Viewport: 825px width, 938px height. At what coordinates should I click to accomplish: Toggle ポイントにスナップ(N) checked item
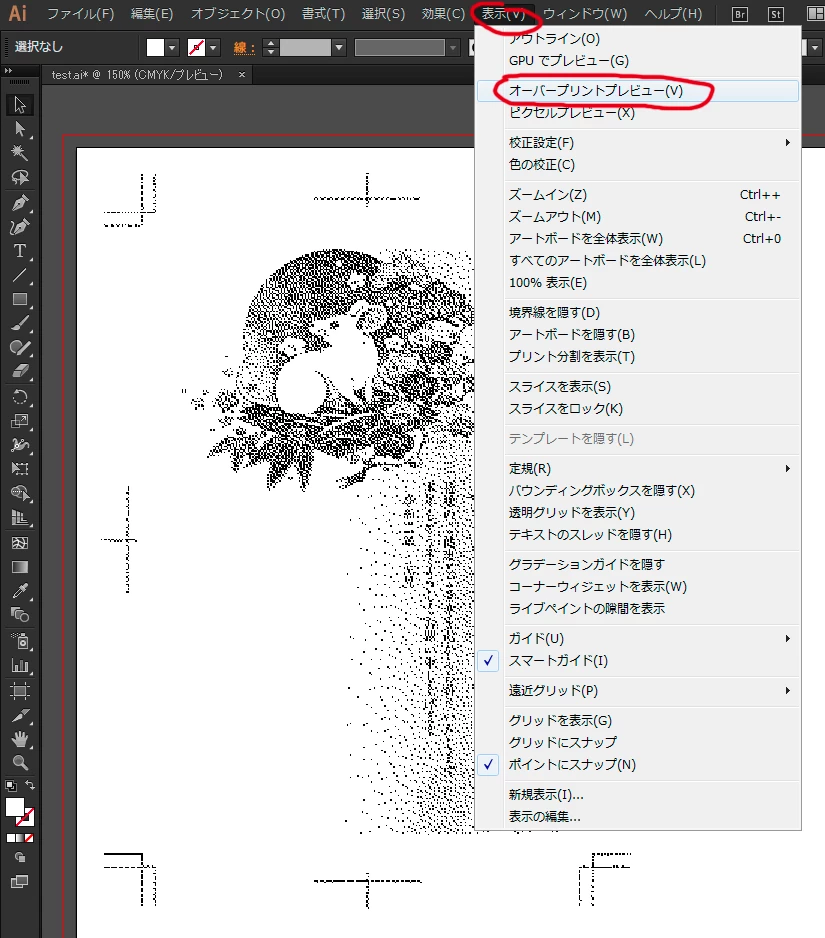[638, 765]
